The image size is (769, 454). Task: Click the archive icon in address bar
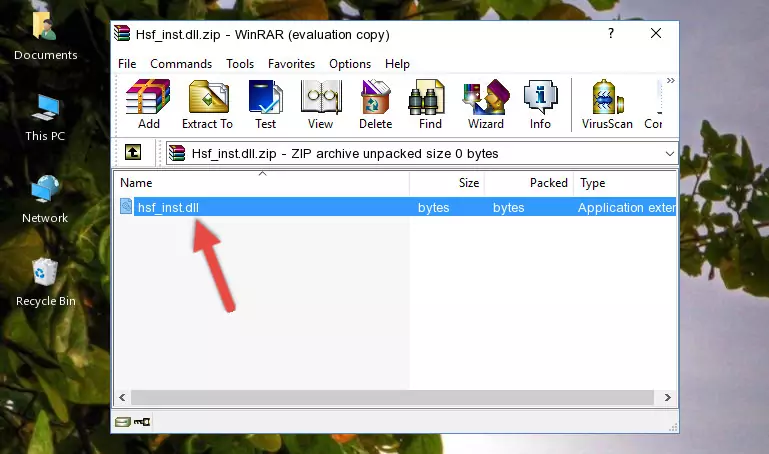[177, 153]
